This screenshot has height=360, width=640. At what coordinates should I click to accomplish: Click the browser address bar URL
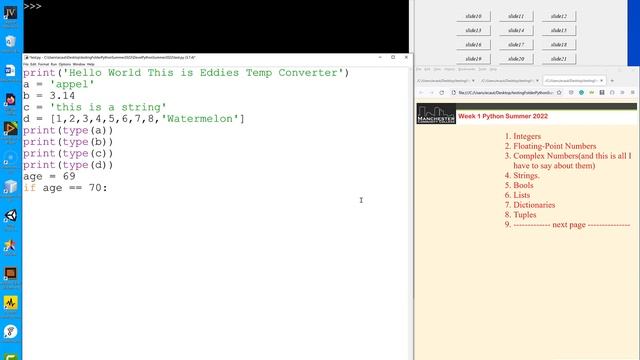pyautogui.click(x=505, y=93)
